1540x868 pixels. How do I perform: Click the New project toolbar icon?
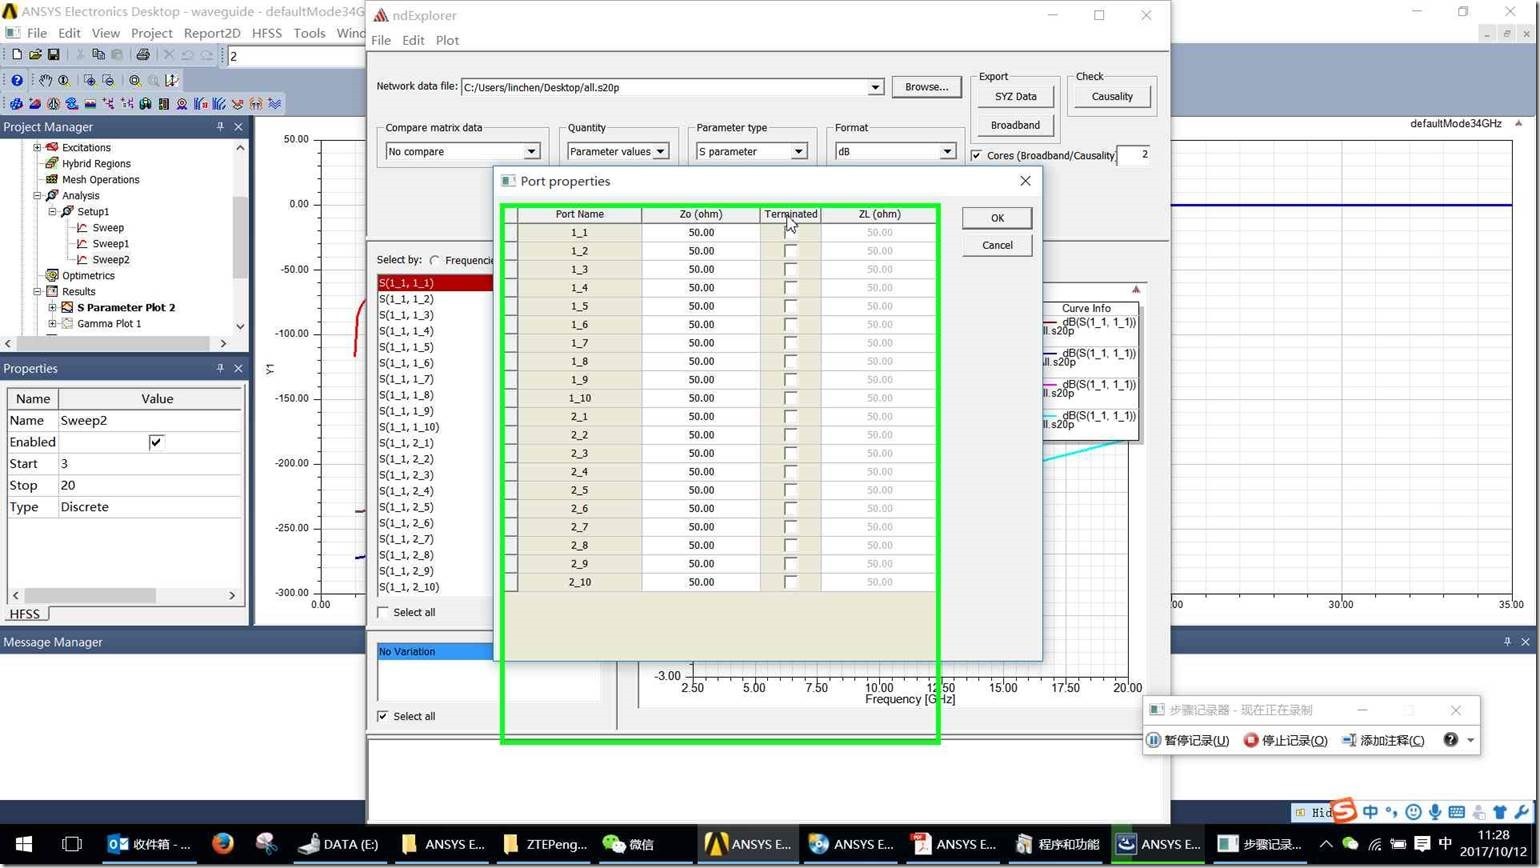pyautogui.click(x=16, y=55)
